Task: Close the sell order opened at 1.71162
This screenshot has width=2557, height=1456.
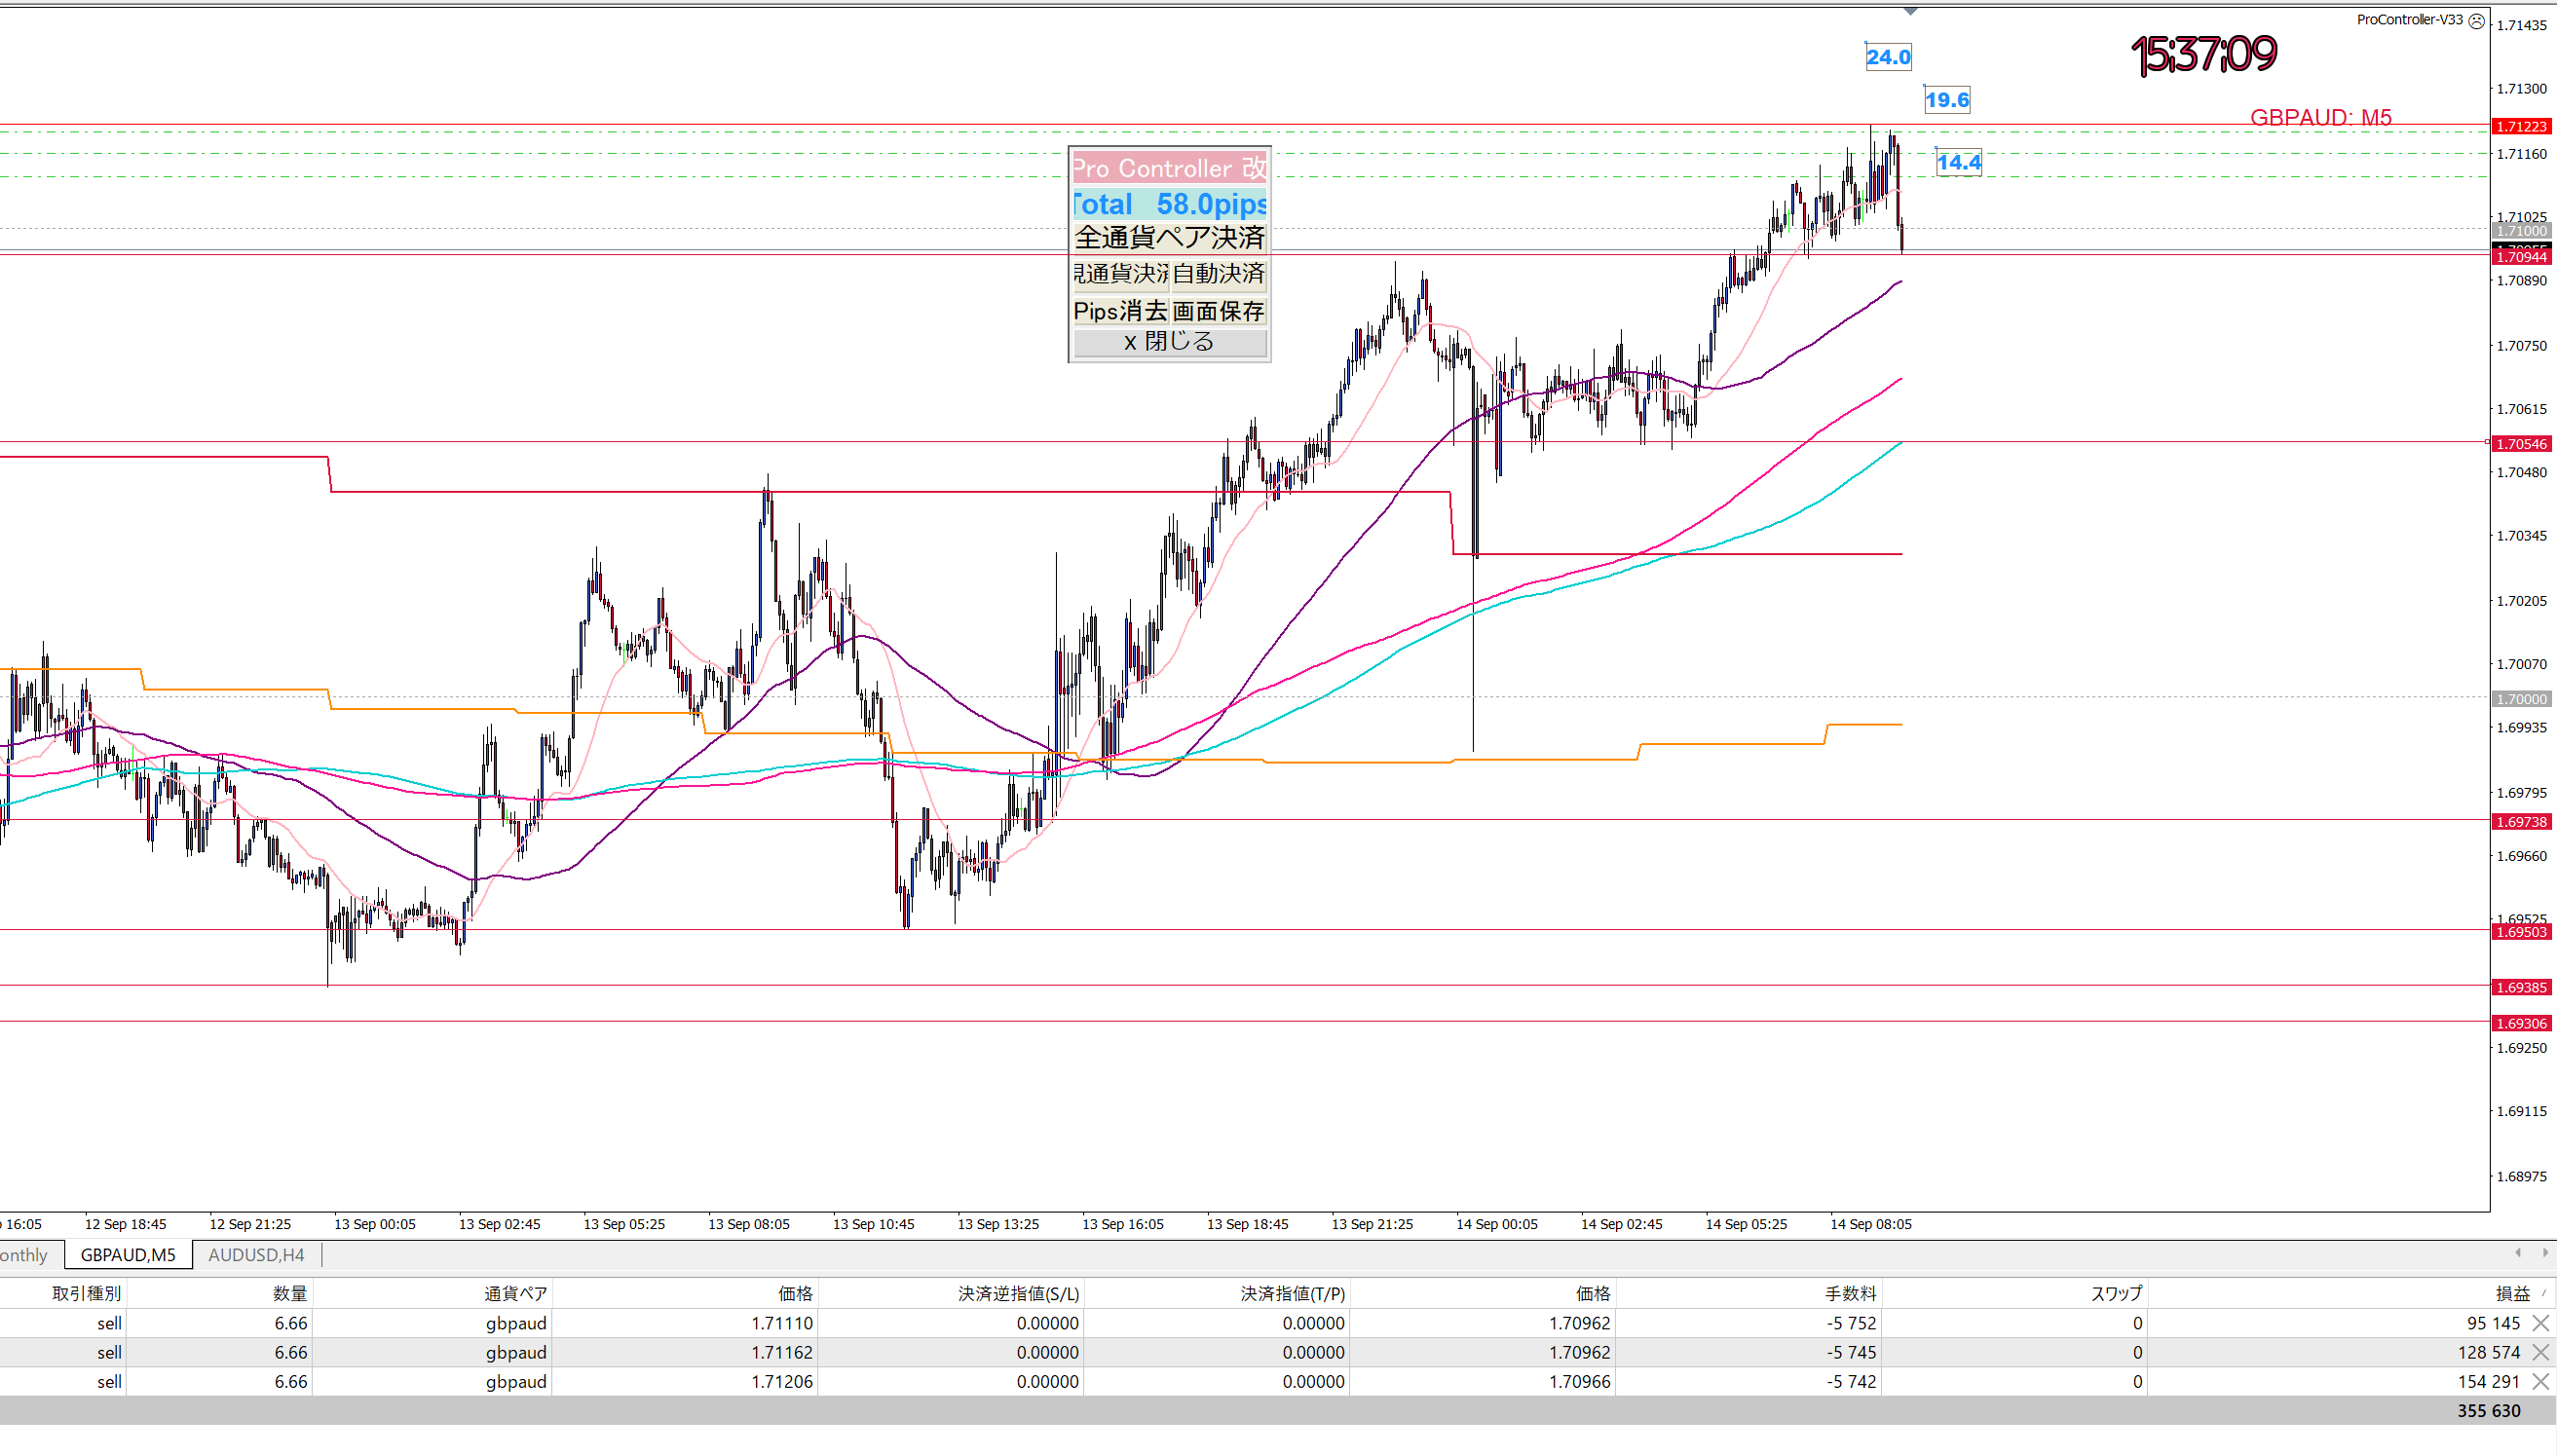Action: point(2540,1352)
